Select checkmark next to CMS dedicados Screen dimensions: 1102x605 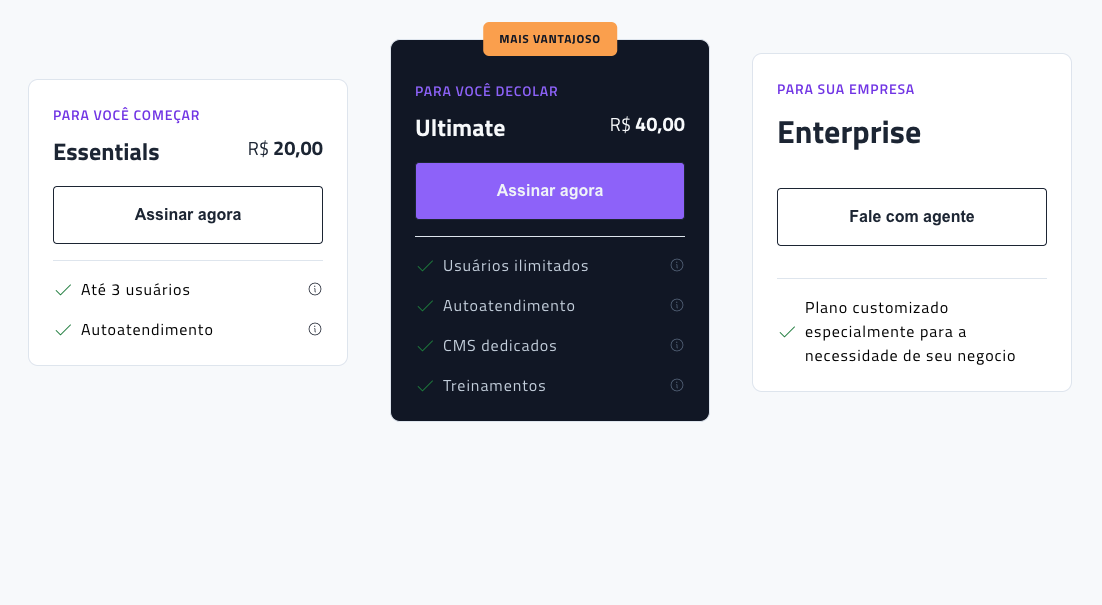424,345
